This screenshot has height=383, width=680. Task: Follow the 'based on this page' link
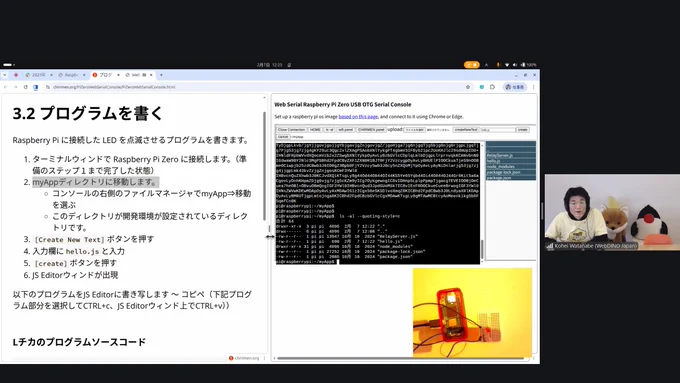pyautogui.click(x=358, y=117)
